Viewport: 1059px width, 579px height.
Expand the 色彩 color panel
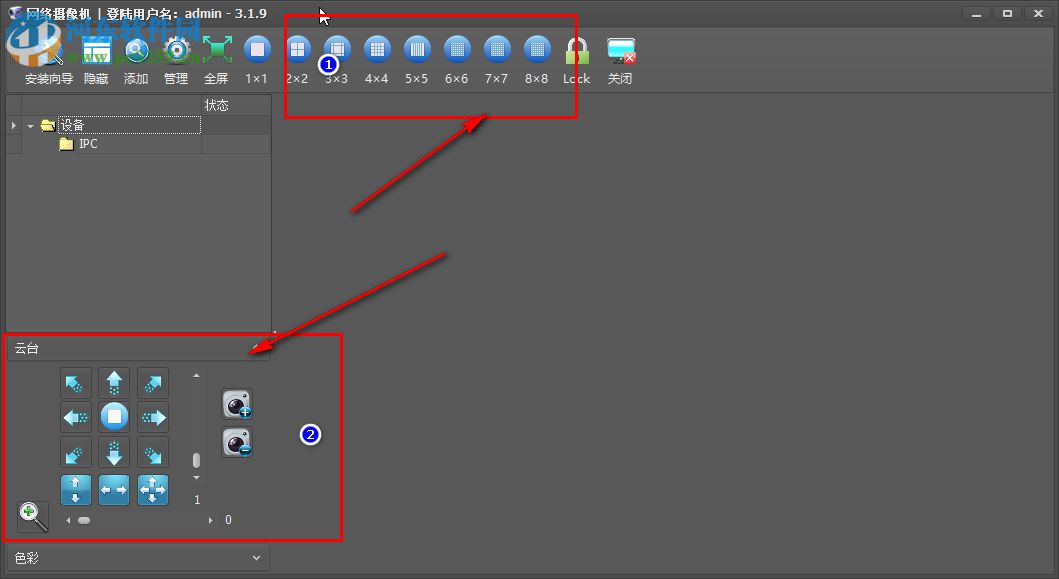(x=256, y=558)
